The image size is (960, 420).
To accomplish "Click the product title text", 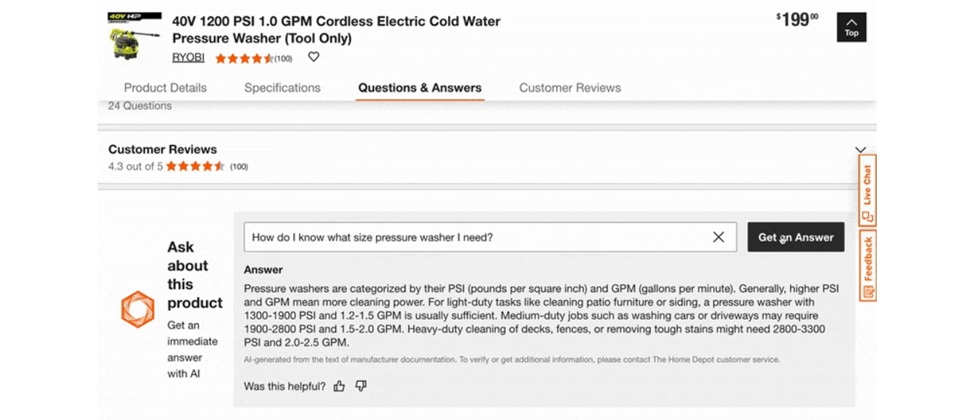I will (x=336, y=29).
